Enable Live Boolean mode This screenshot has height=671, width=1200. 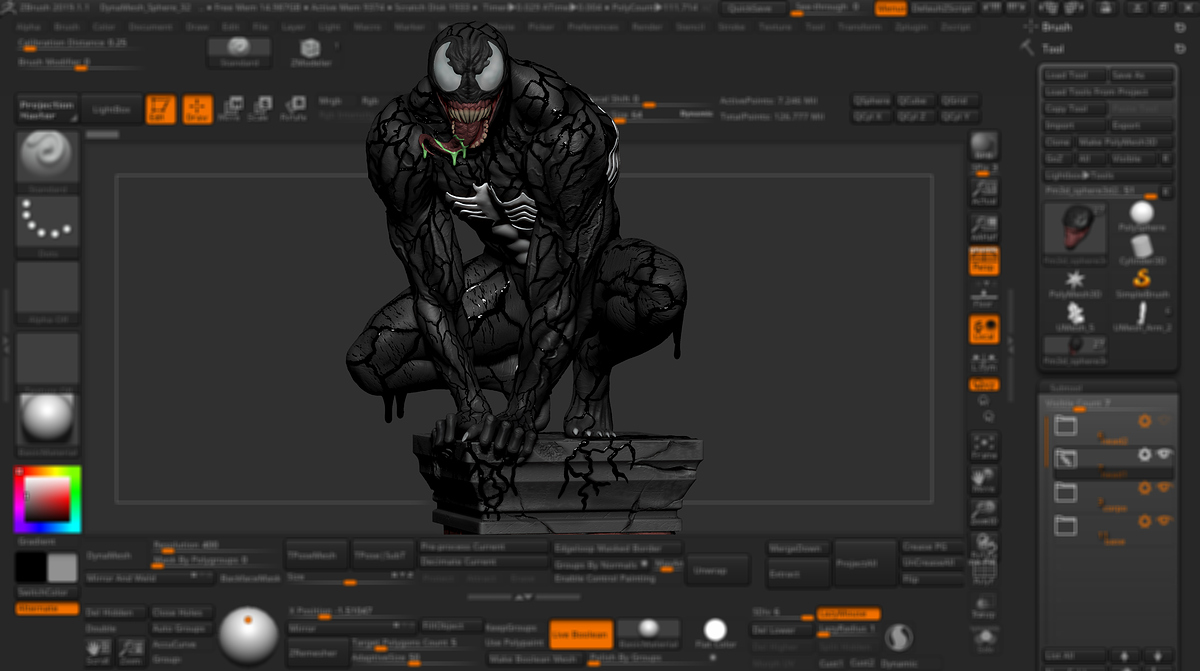[580, 635]
